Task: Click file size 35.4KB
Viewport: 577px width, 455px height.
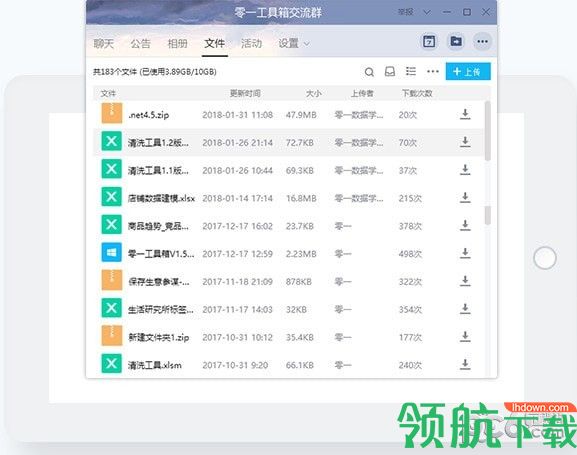Action: [x=300, y=337]
